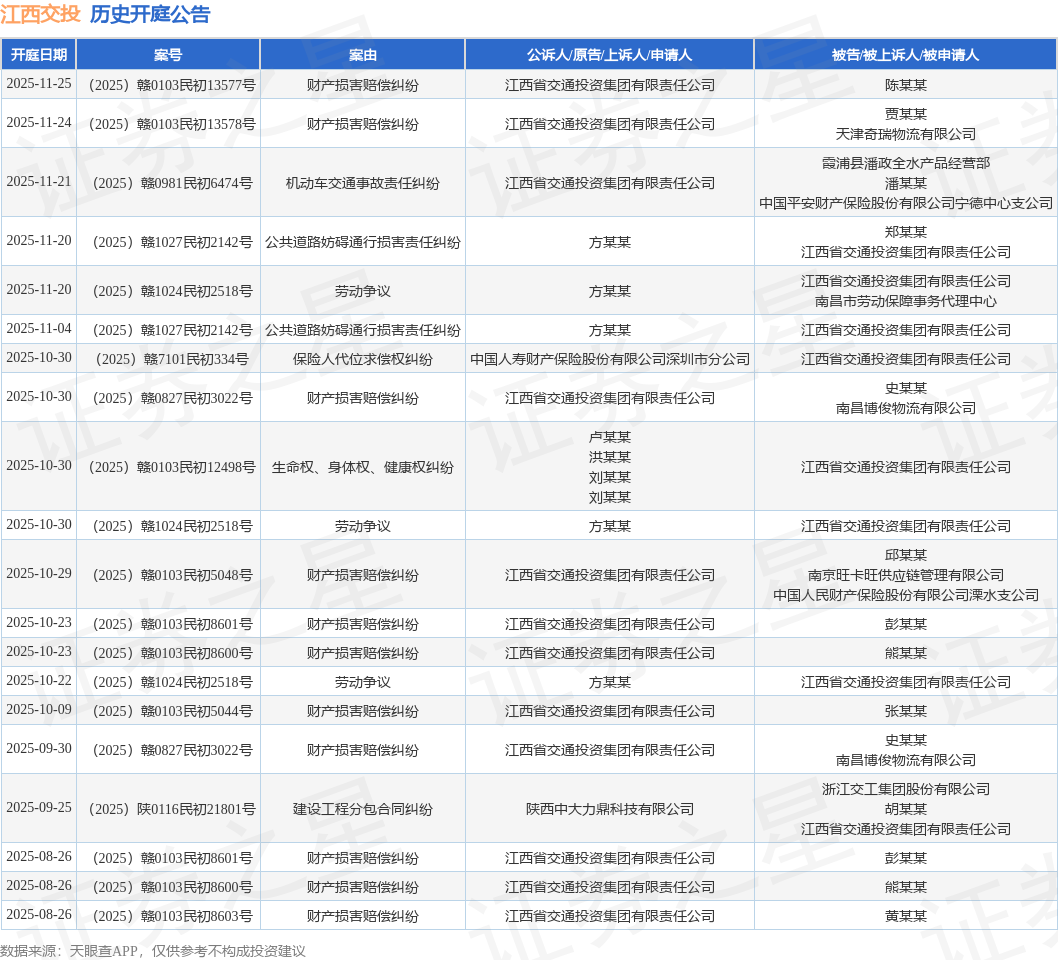Select 浙江交工集团股份有限公司 defendant text
The image size is (1058, 960).
pos(906,789)
